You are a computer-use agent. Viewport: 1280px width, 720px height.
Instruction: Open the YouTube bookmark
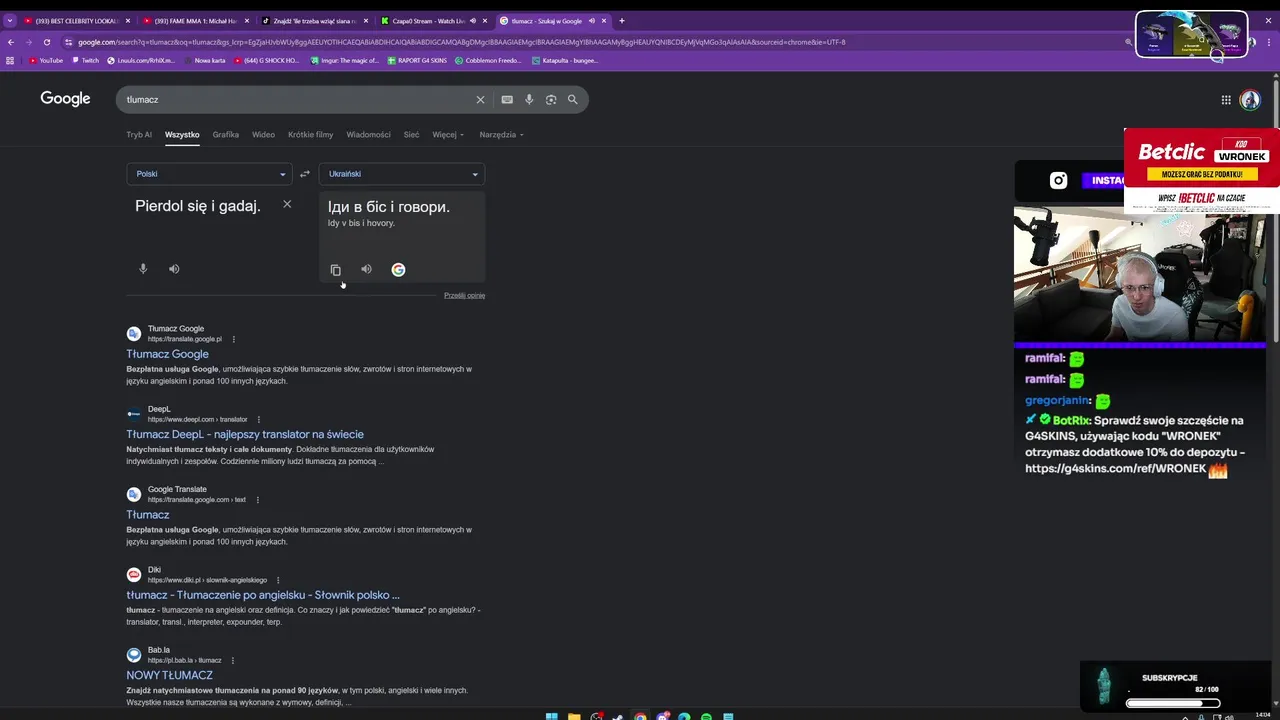pos(46,60)
